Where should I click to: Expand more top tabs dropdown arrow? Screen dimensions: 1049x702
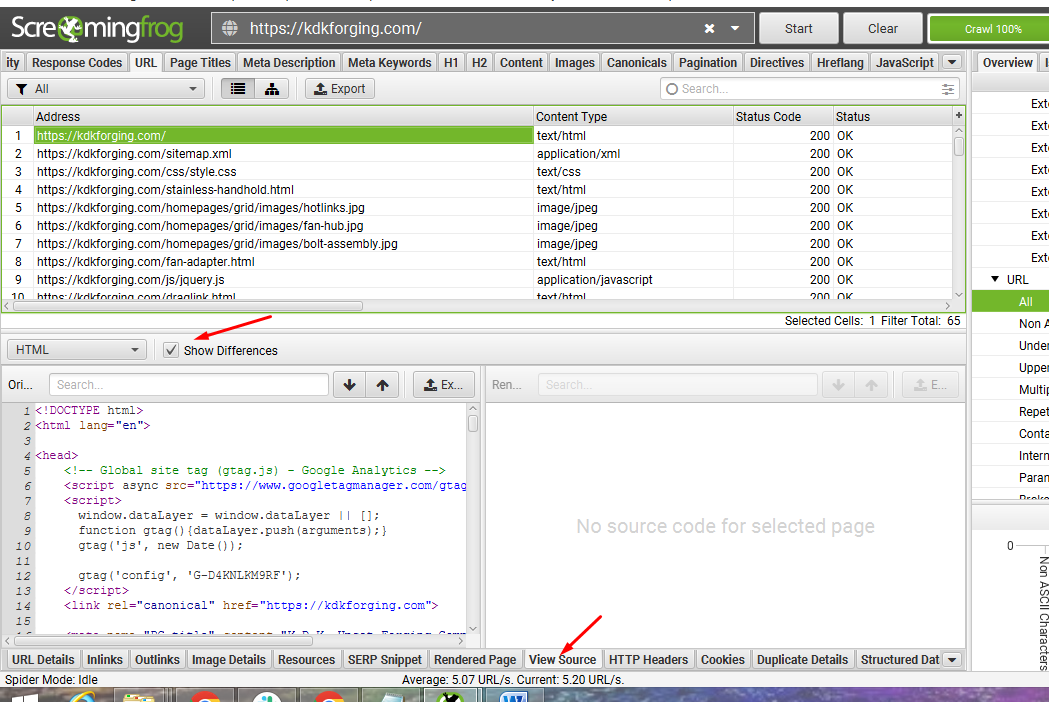tap(951, 62)
